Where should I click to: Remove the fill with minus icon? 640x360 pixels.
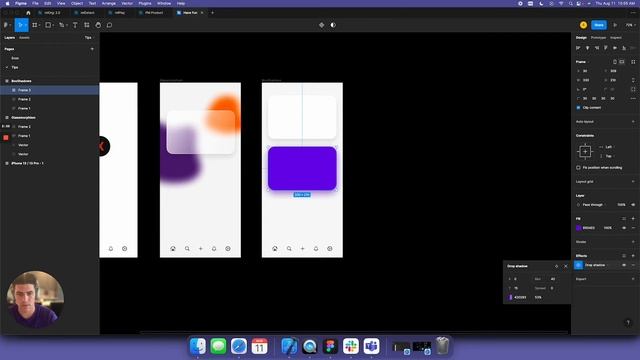click(633, 228)
